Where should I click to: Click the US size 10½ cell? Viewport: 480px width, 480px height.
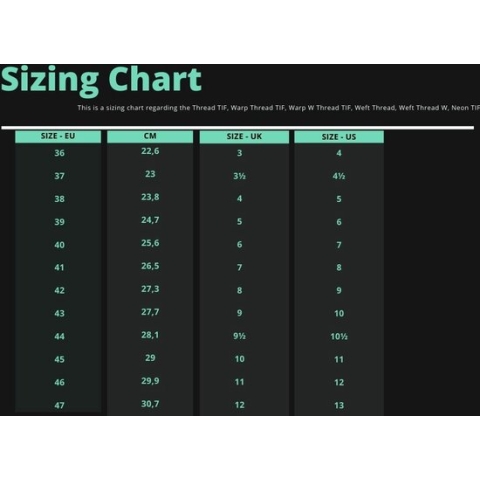339,337
